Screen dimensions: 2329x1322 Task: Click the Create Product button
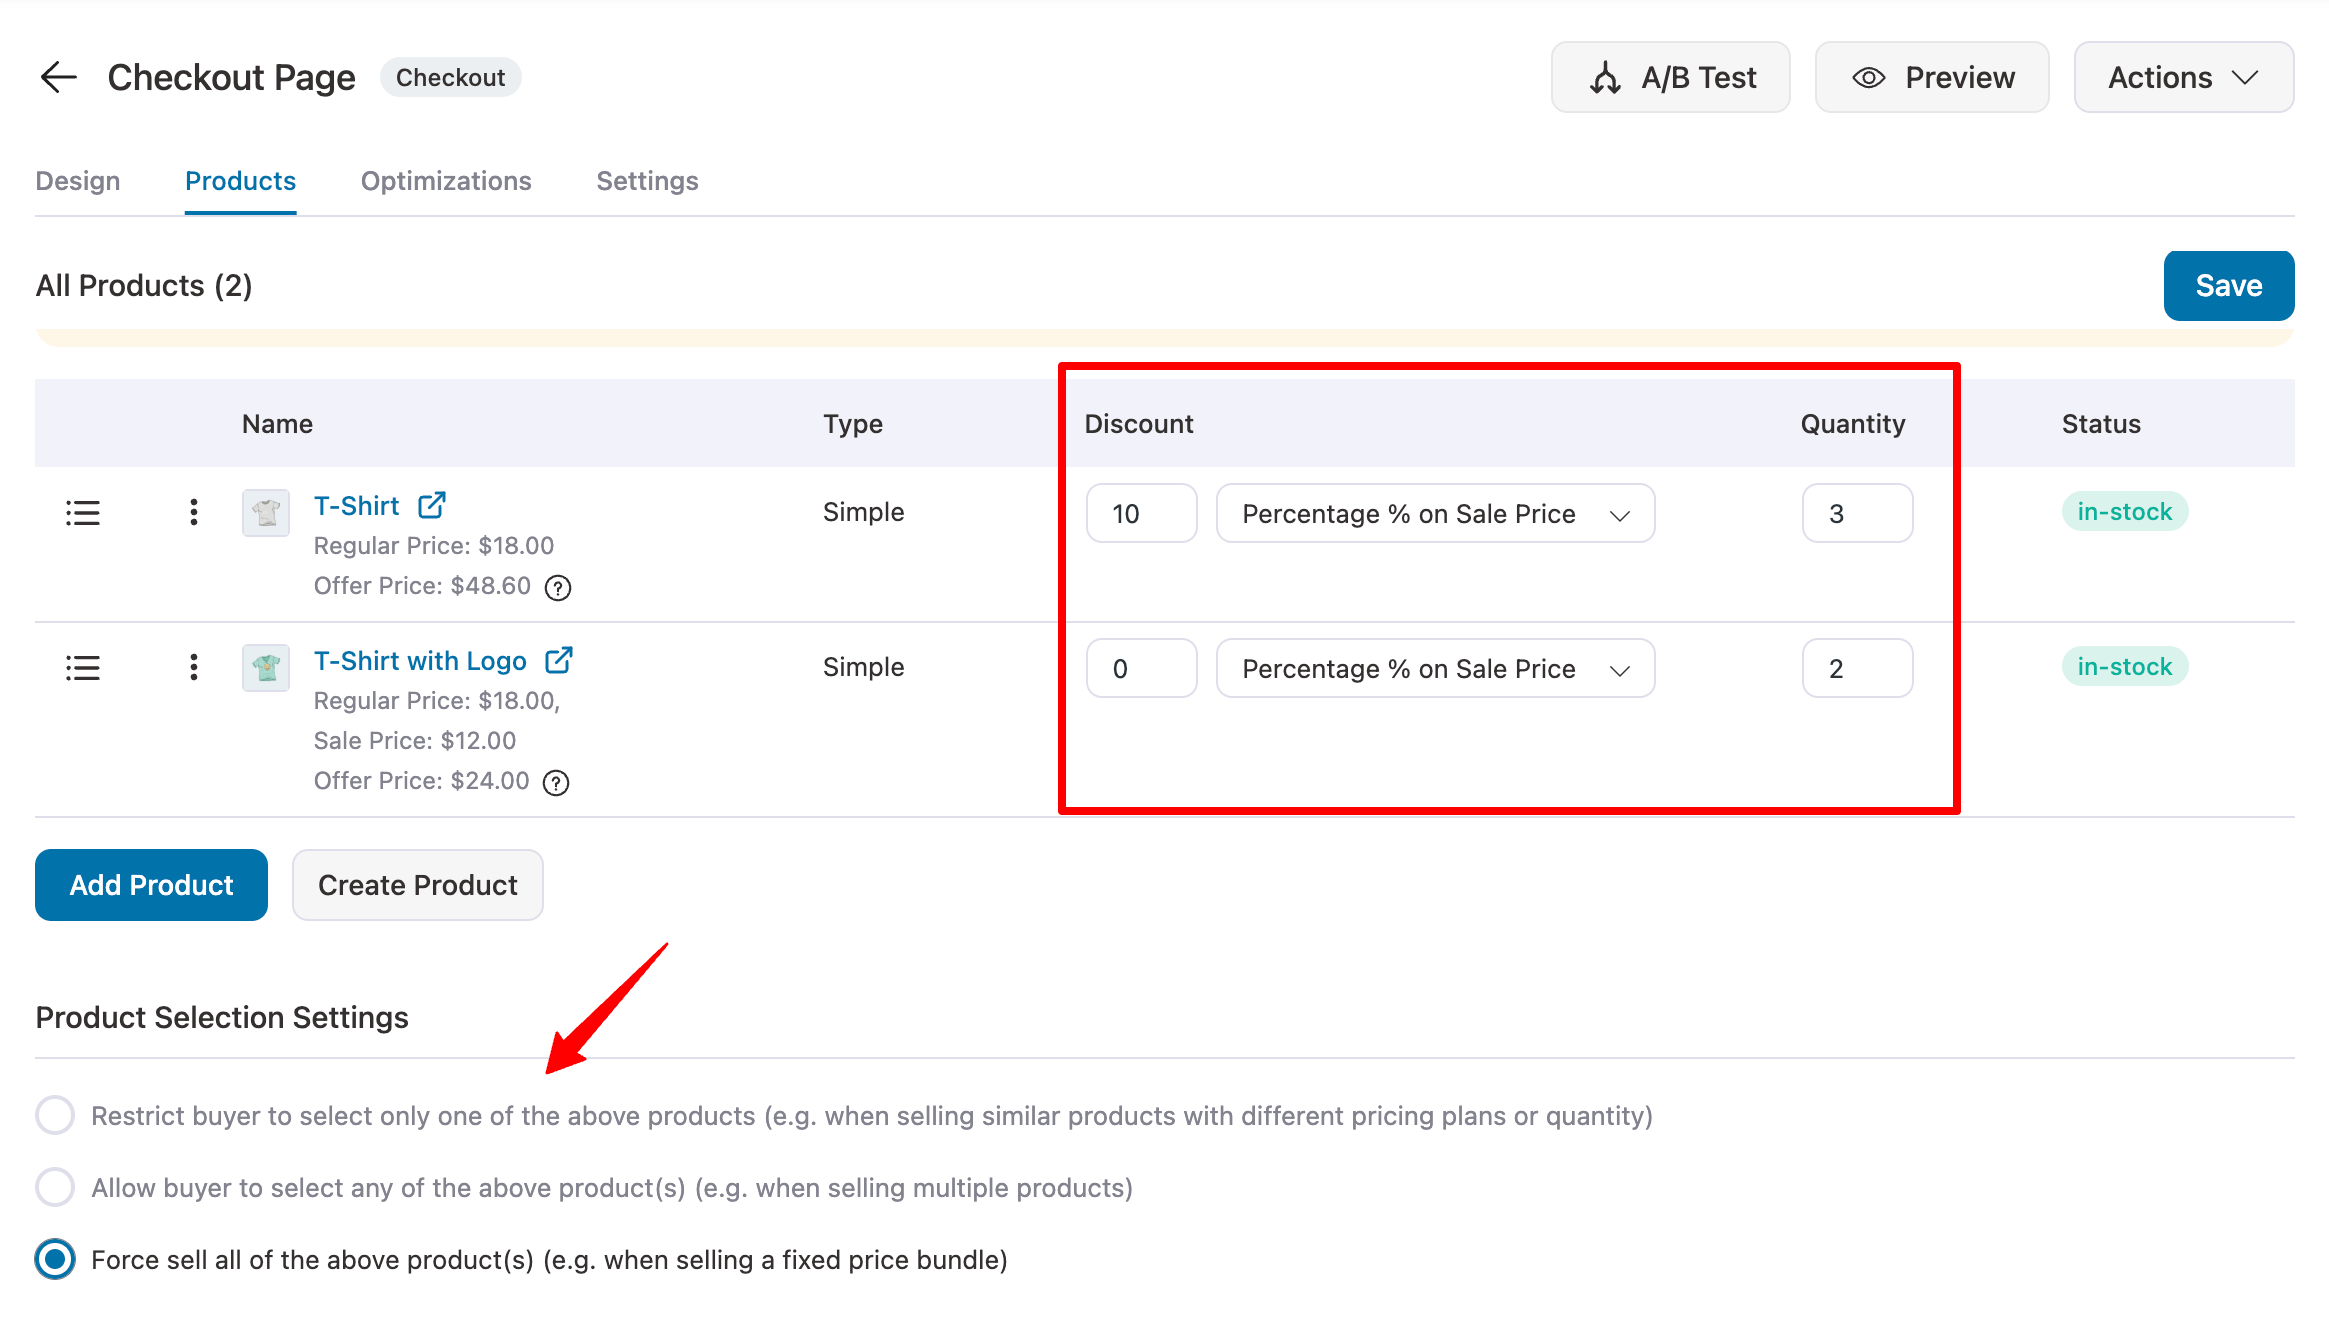click(417, 885)
